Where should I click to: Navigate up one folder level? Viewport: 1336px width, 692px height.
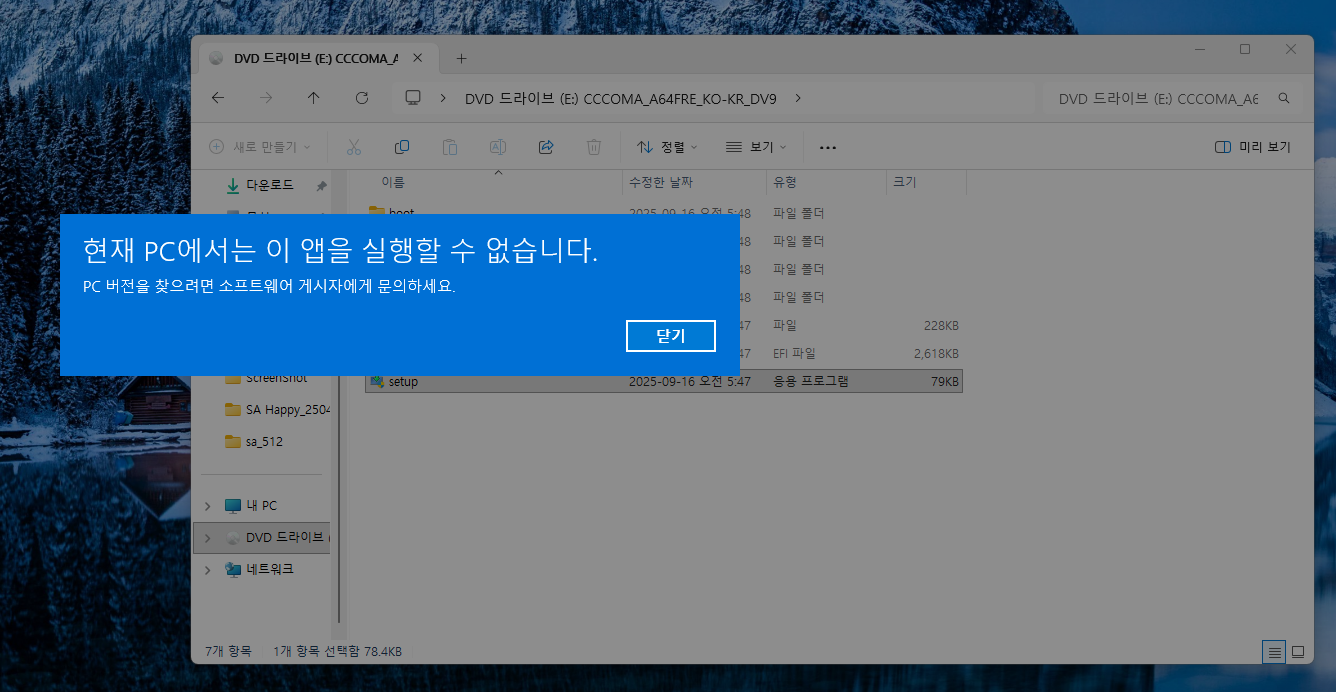tap(313, 98)
